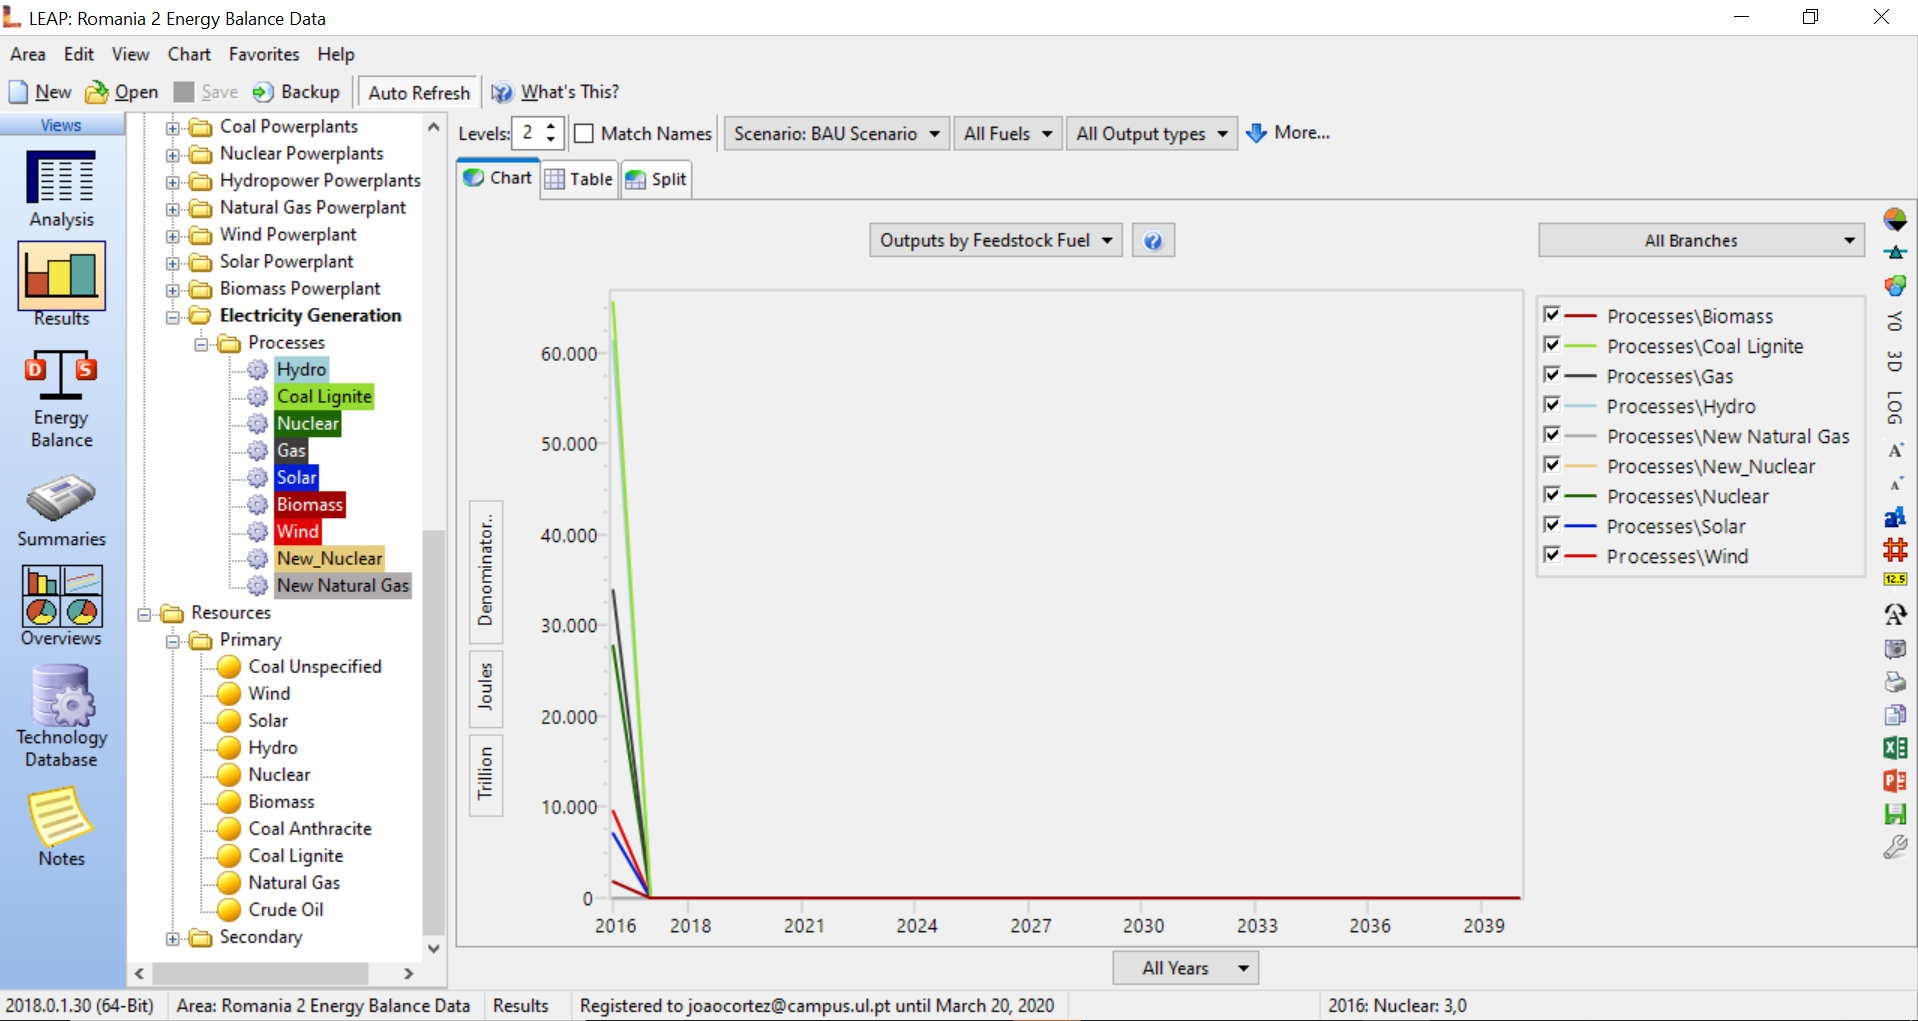This screenshot has width=1918, height=1021.
Task: Open the Results view
Action: pos(61,284)
